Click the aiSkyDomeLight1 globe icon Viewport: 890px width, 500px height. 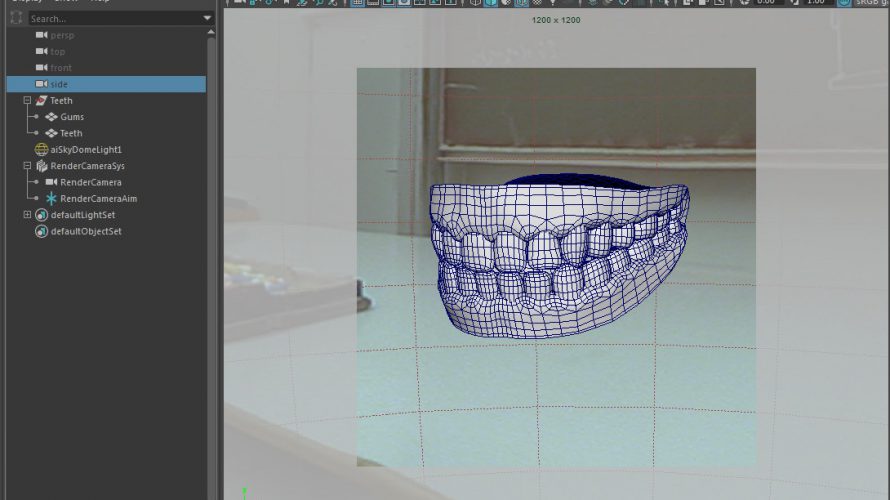pos(41,150)
